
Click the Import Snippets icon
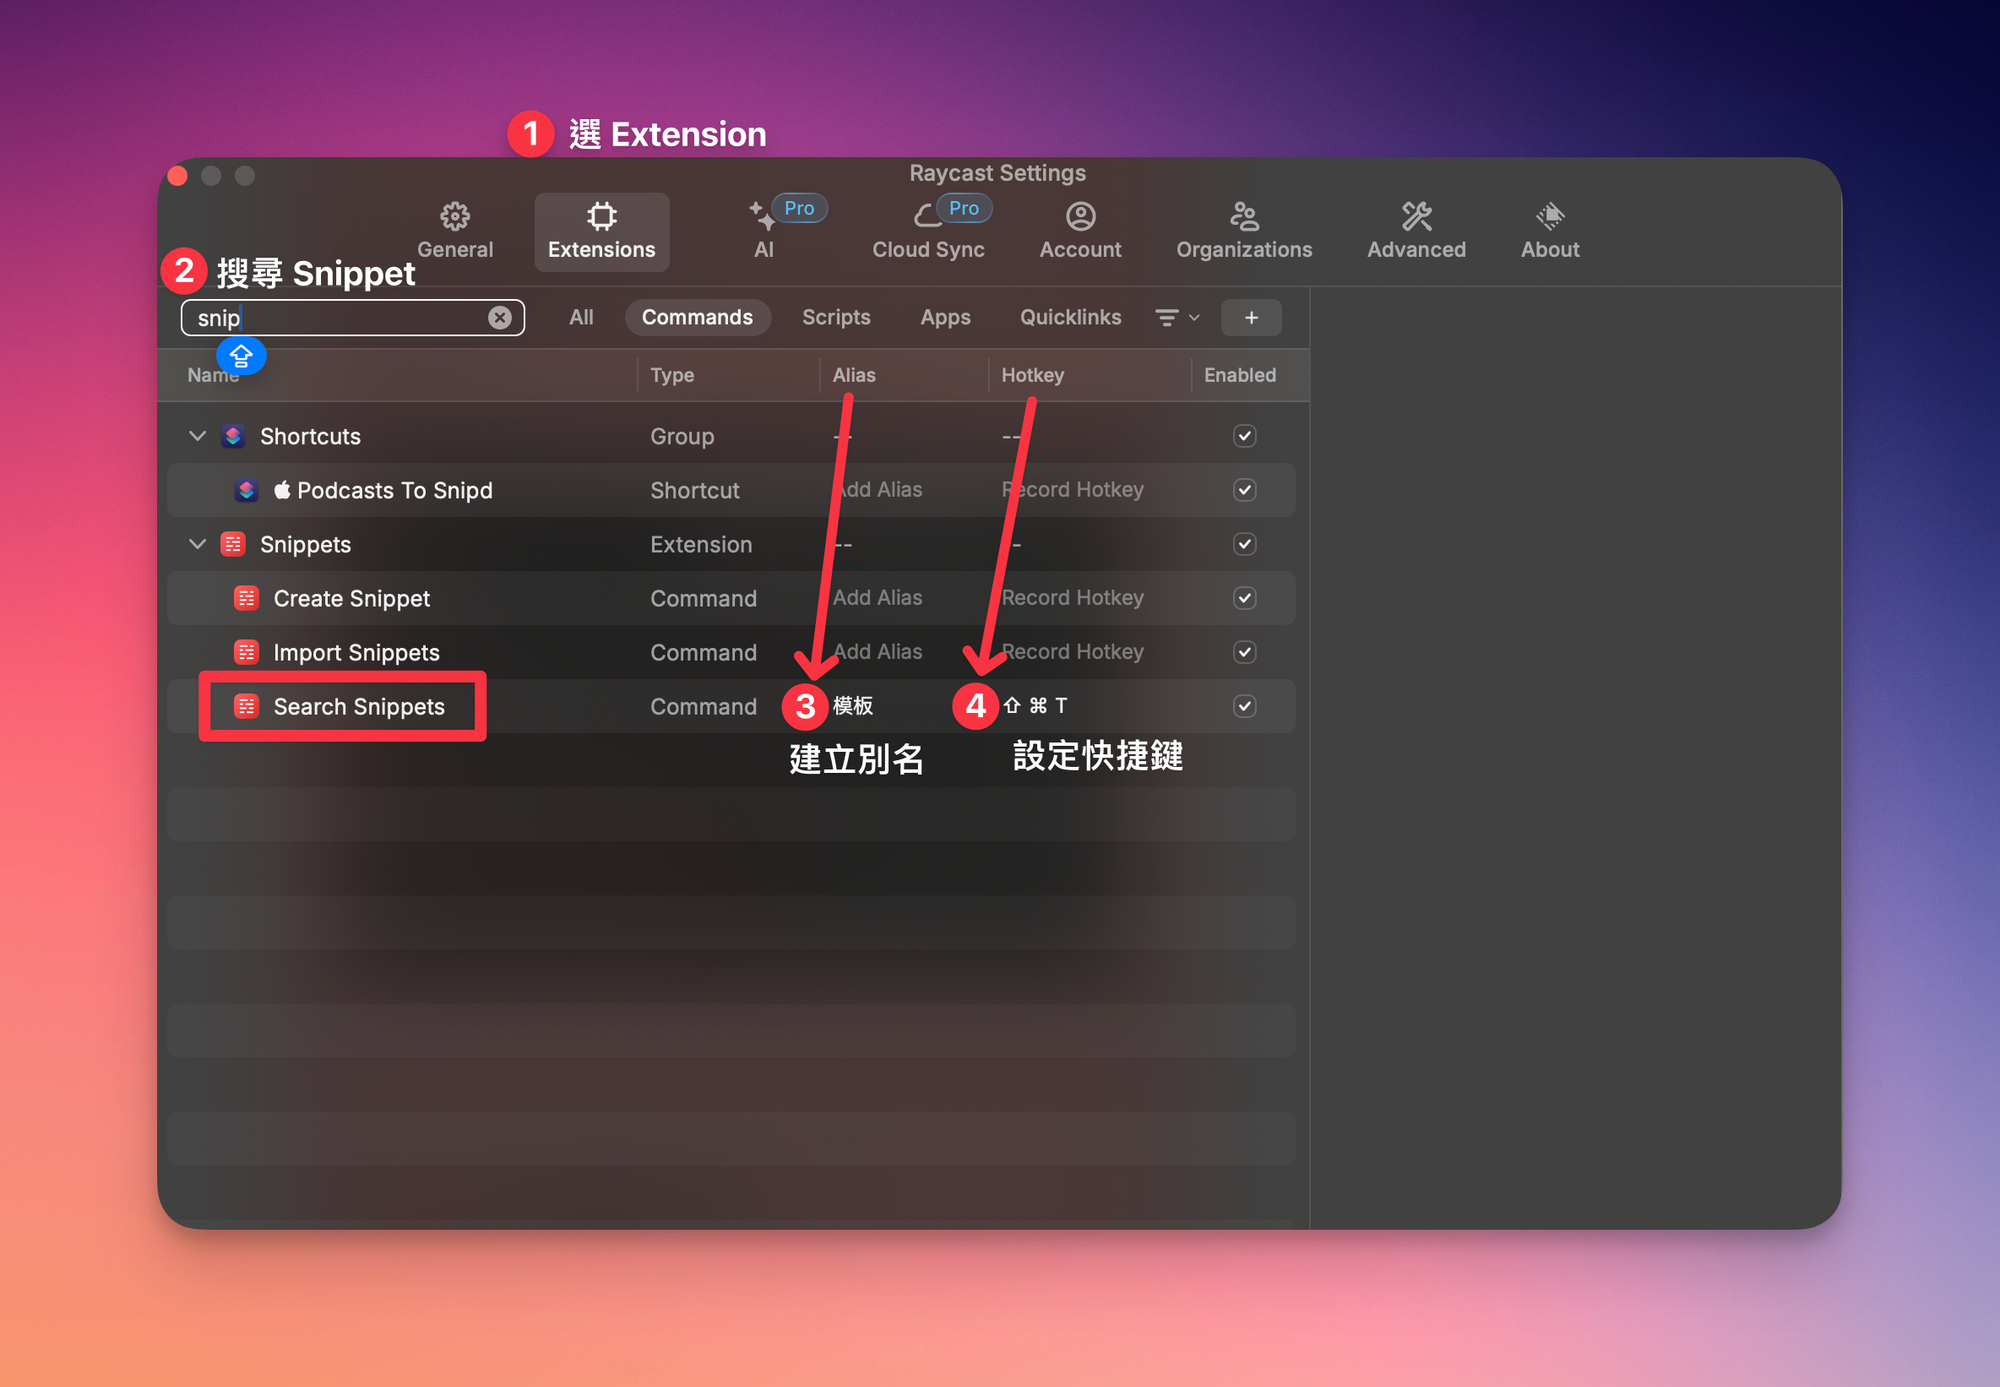246,652
